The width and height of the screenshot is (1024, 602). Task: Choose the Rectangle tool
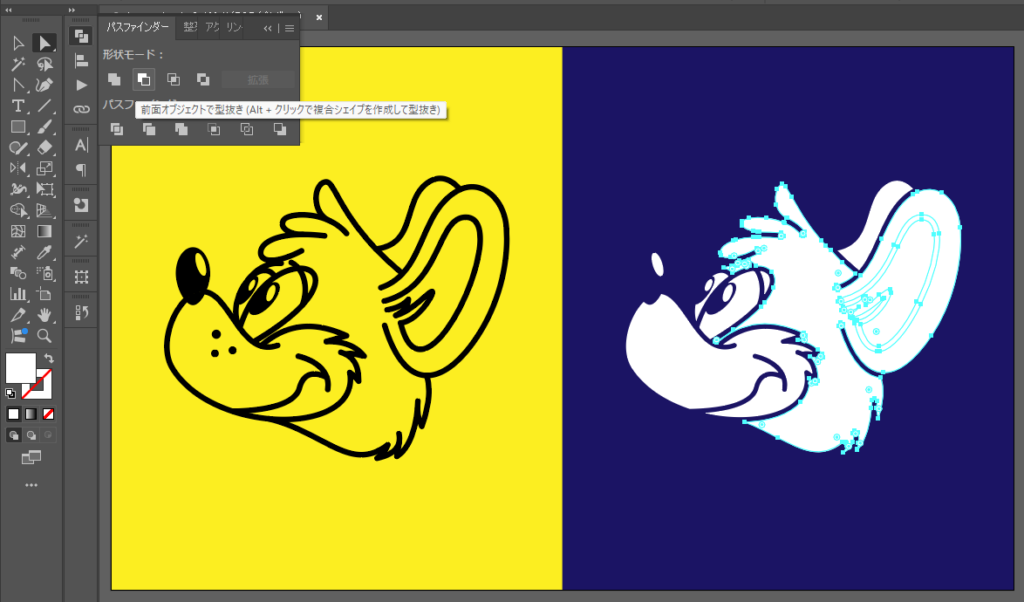coord(18,127)
